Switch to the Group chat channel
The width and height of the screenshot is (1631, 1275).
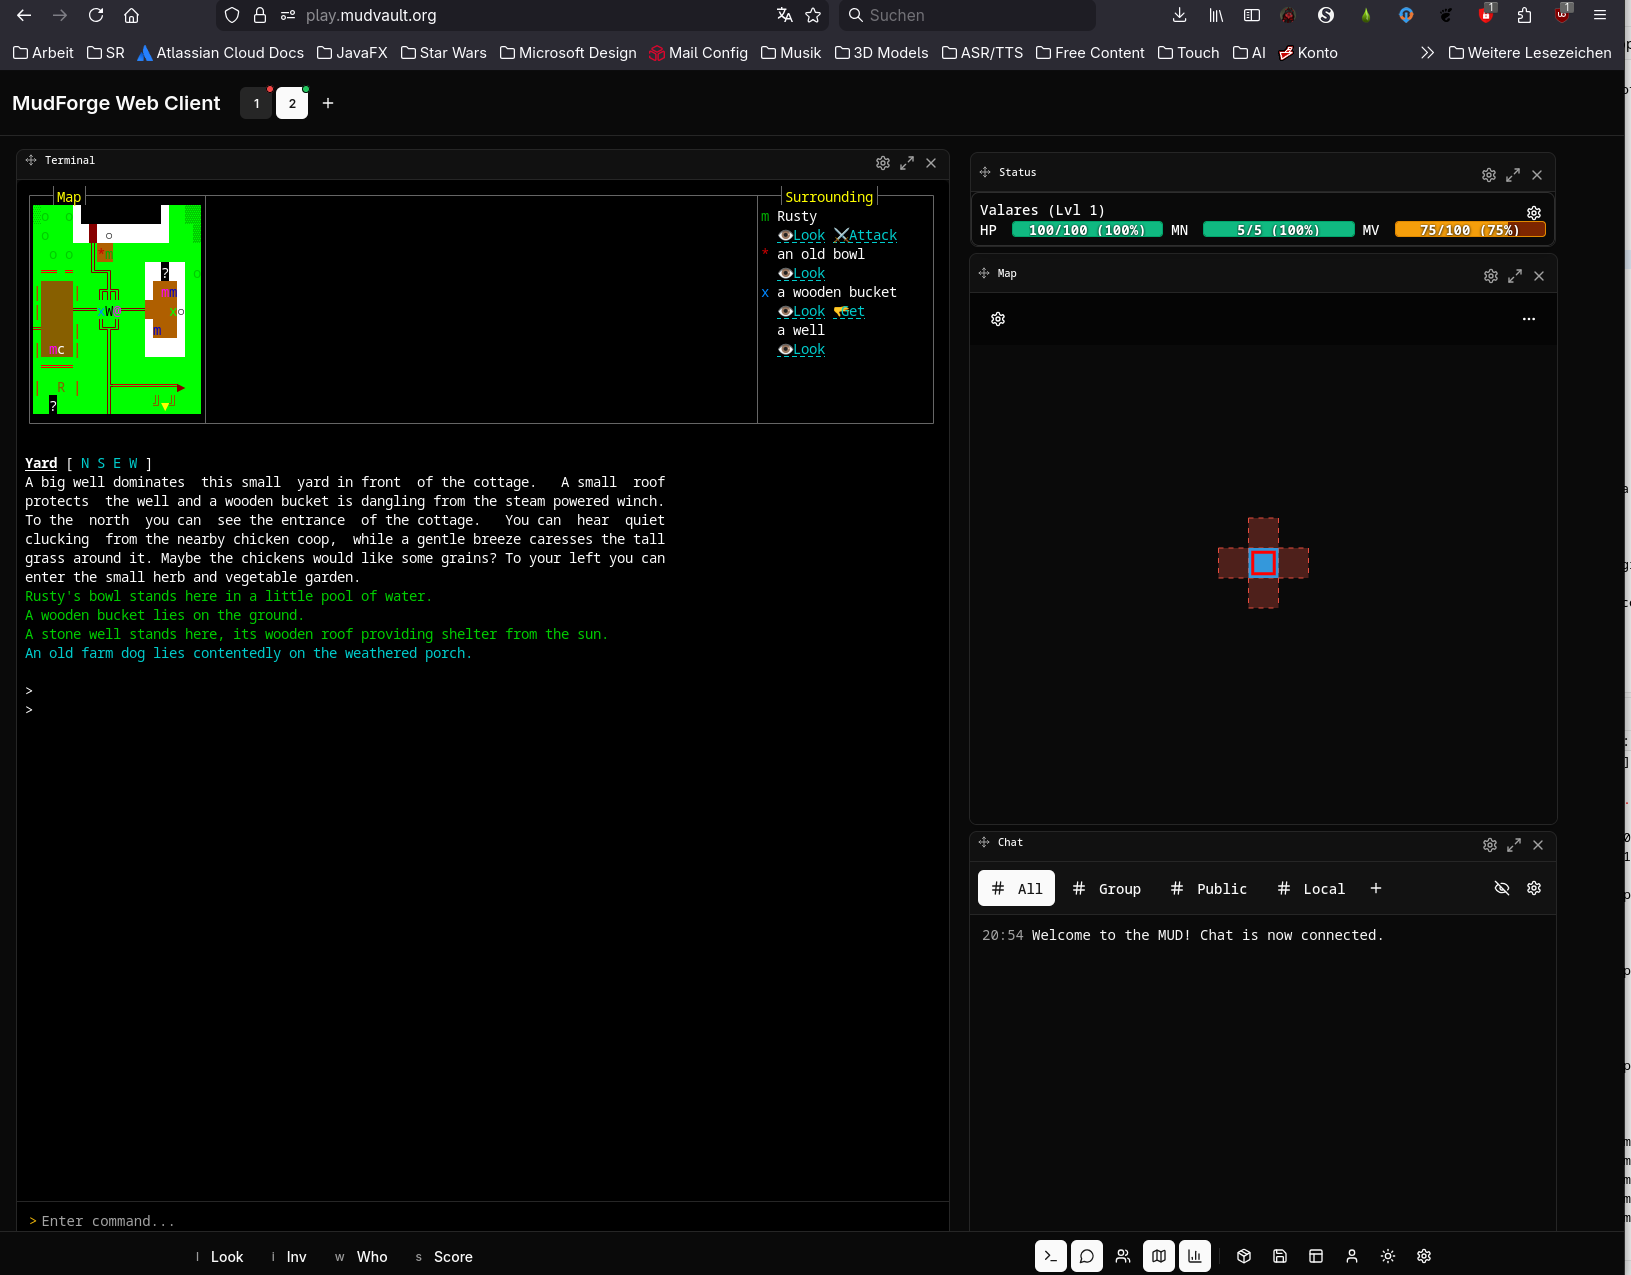1107,888
